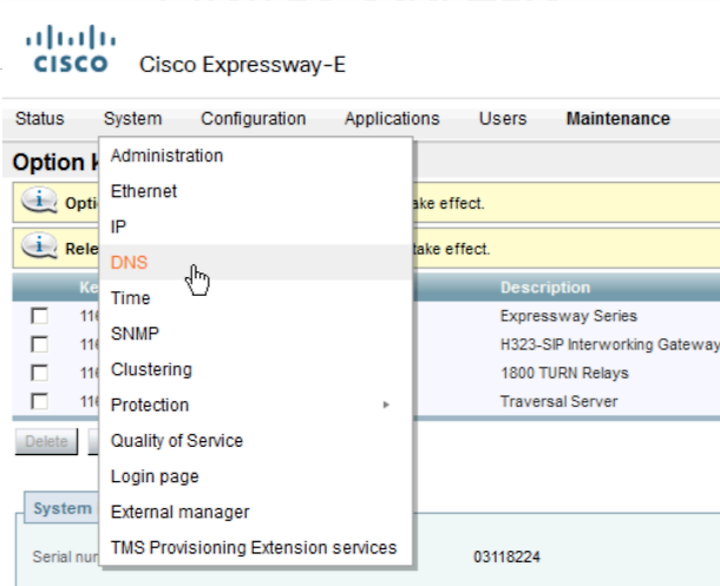This screenshot has height=586, width=720.
Task: Select TMS Provisioning Extension services
Action: coord(256,547)
